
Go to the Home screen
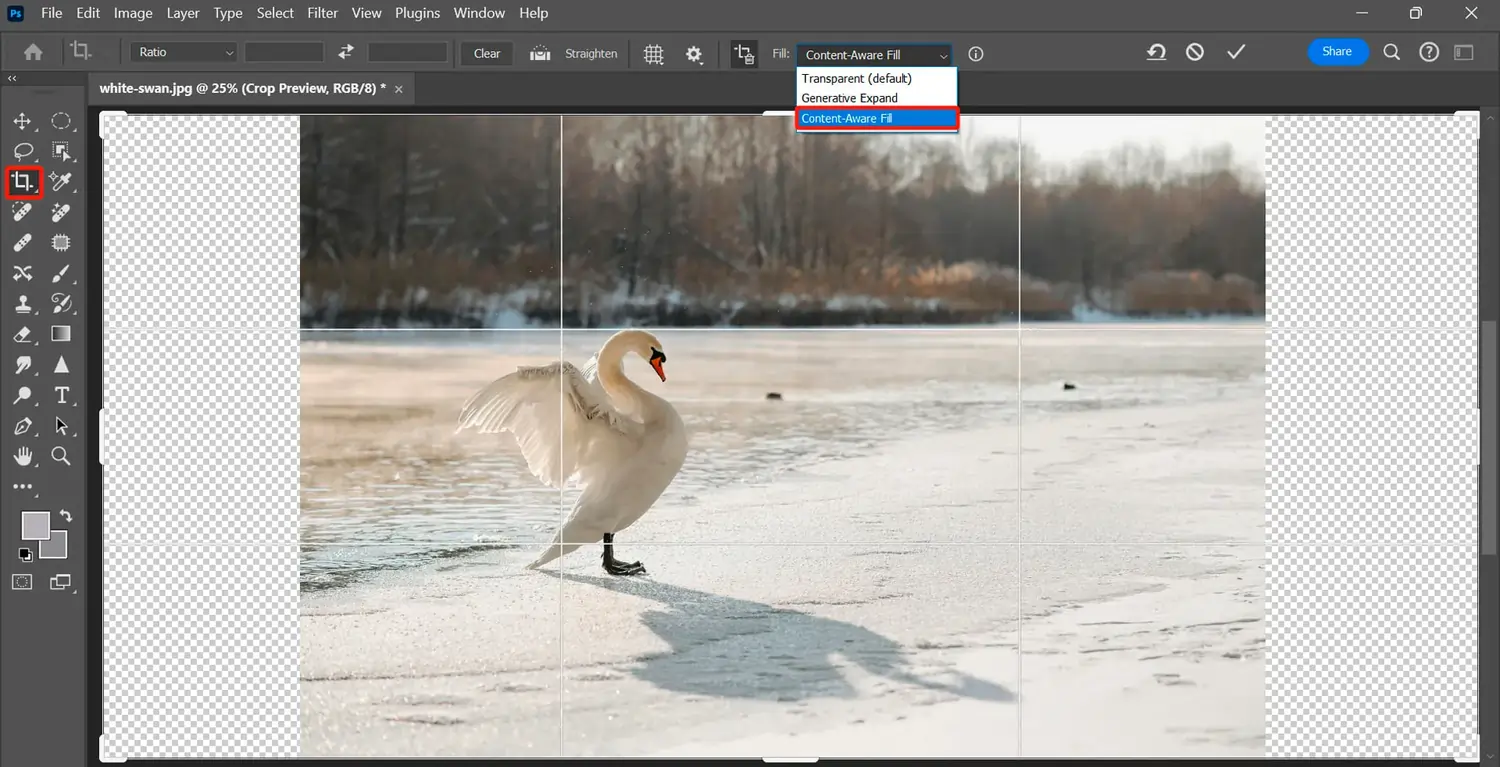pos(33,52)
